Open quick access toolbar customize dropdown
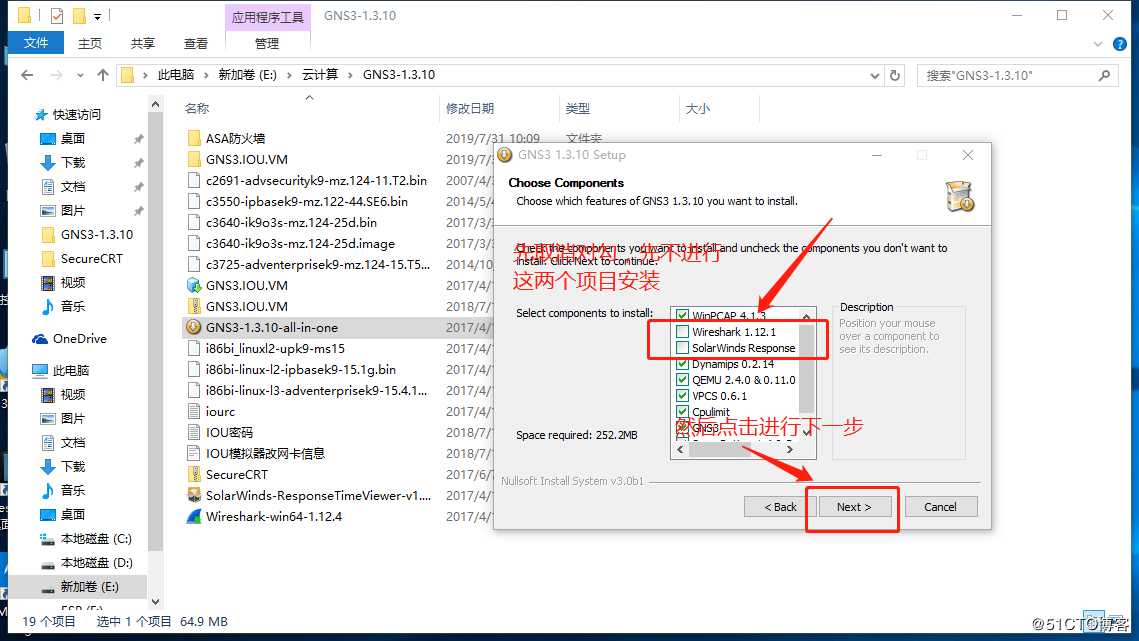The width and height of the screenshot is (1139, 641). [97, 16]
